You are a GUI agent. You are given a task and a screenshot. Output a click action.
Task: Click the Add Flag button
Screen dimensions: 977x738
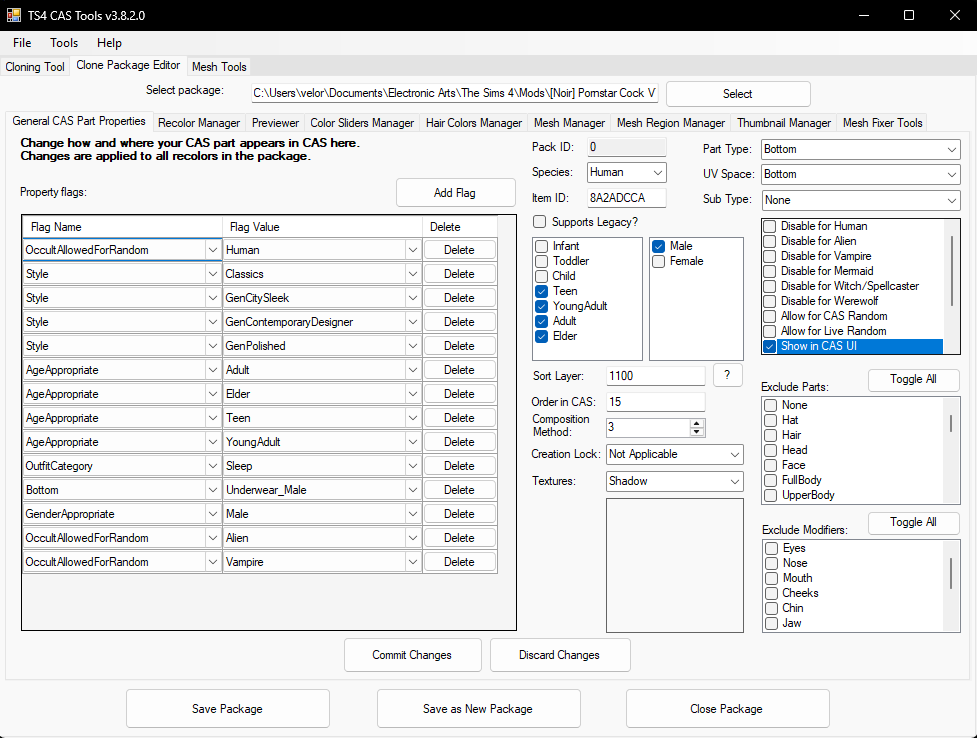[455, 193]
